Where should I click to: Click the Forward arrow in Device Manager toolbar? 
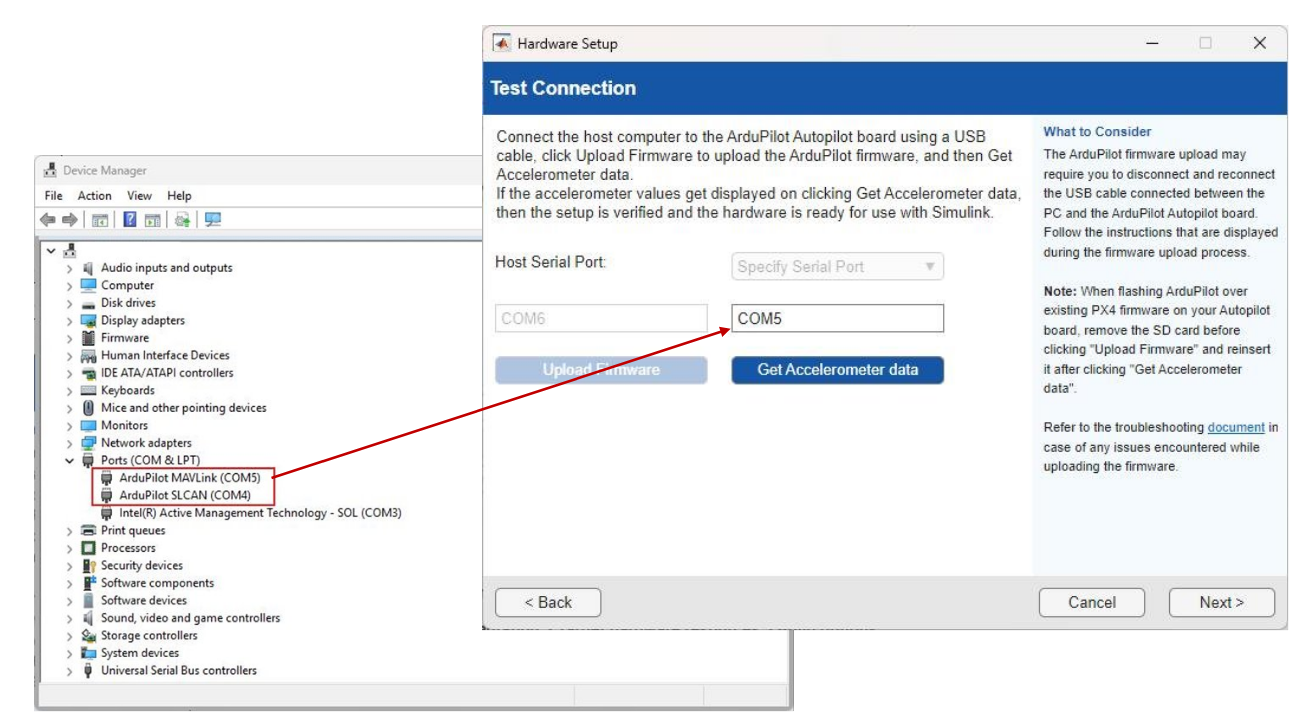(x=69, y=220)
